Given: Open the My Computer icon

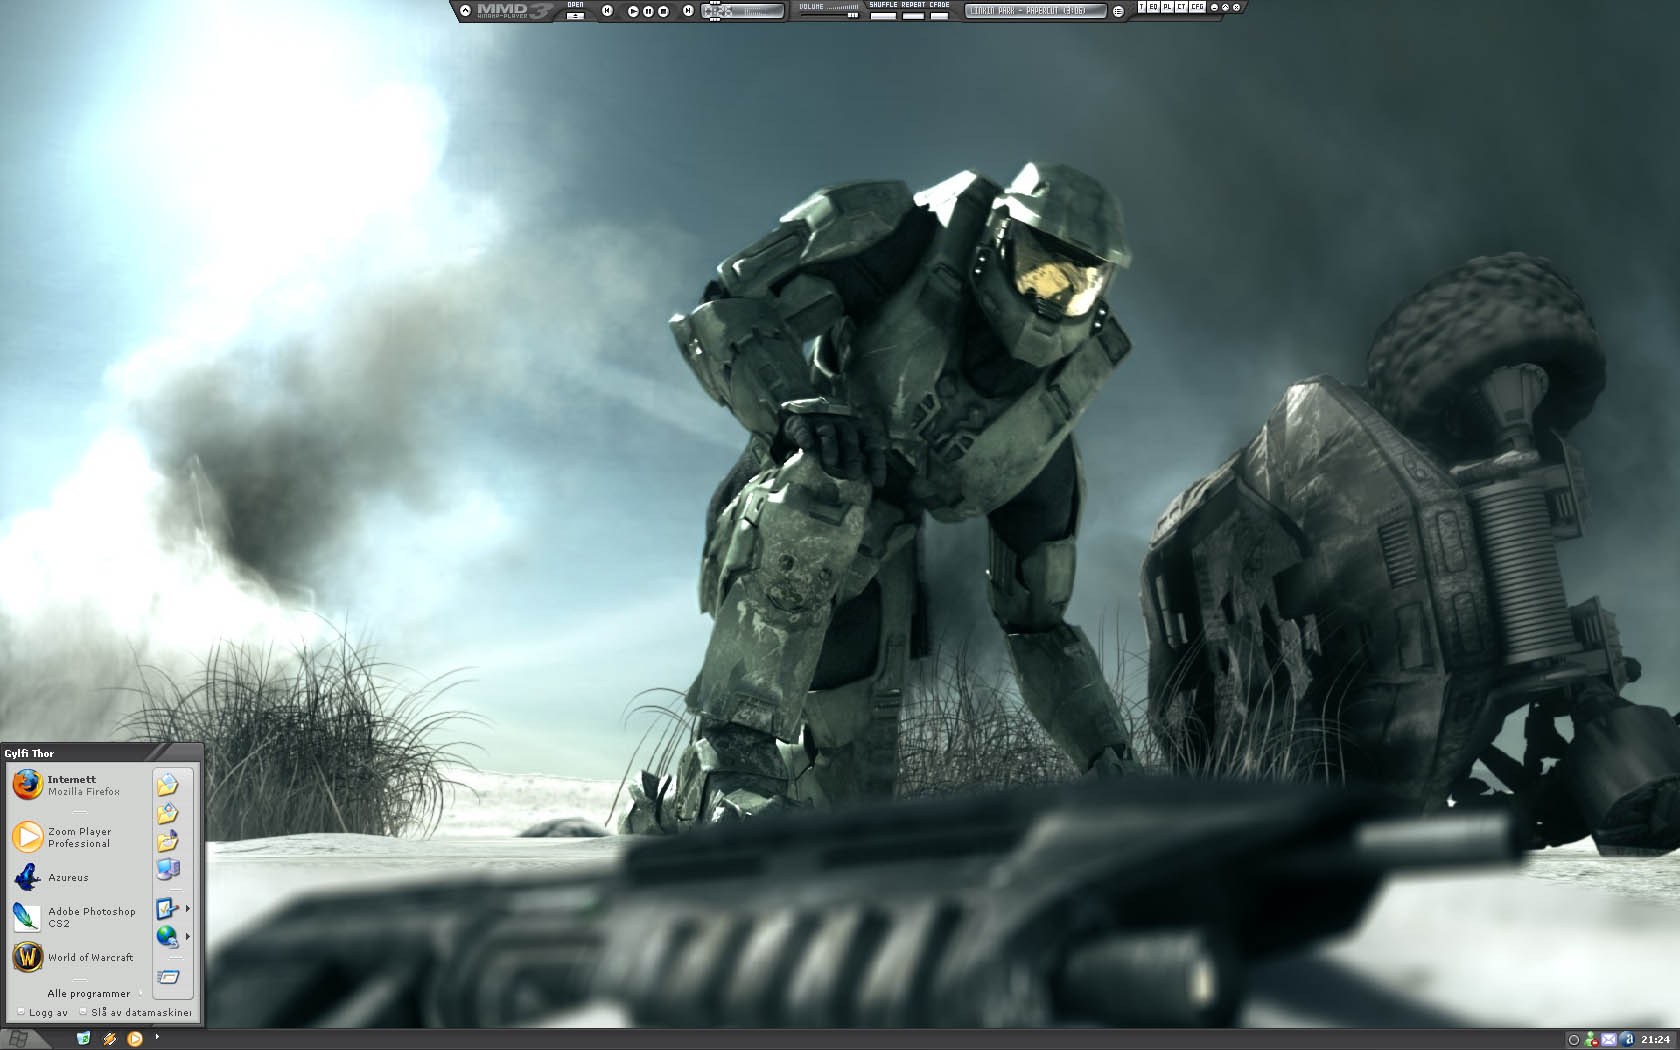Looking at the screenshot, I should tap(167, 869).
